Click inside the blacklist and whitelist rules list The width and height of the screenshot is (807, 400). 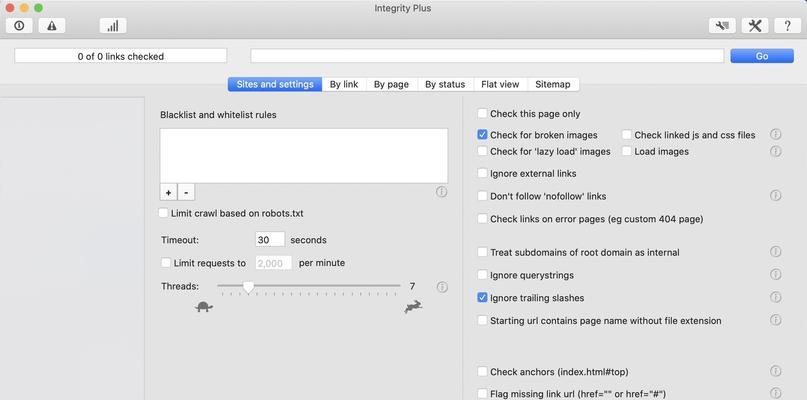coord(304,155)
